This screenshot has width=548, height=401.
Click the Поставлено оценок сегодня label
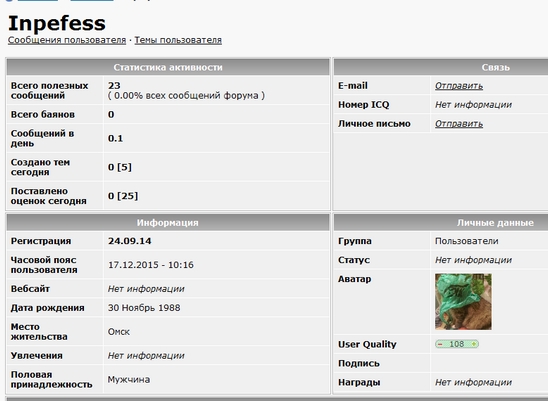48,196
